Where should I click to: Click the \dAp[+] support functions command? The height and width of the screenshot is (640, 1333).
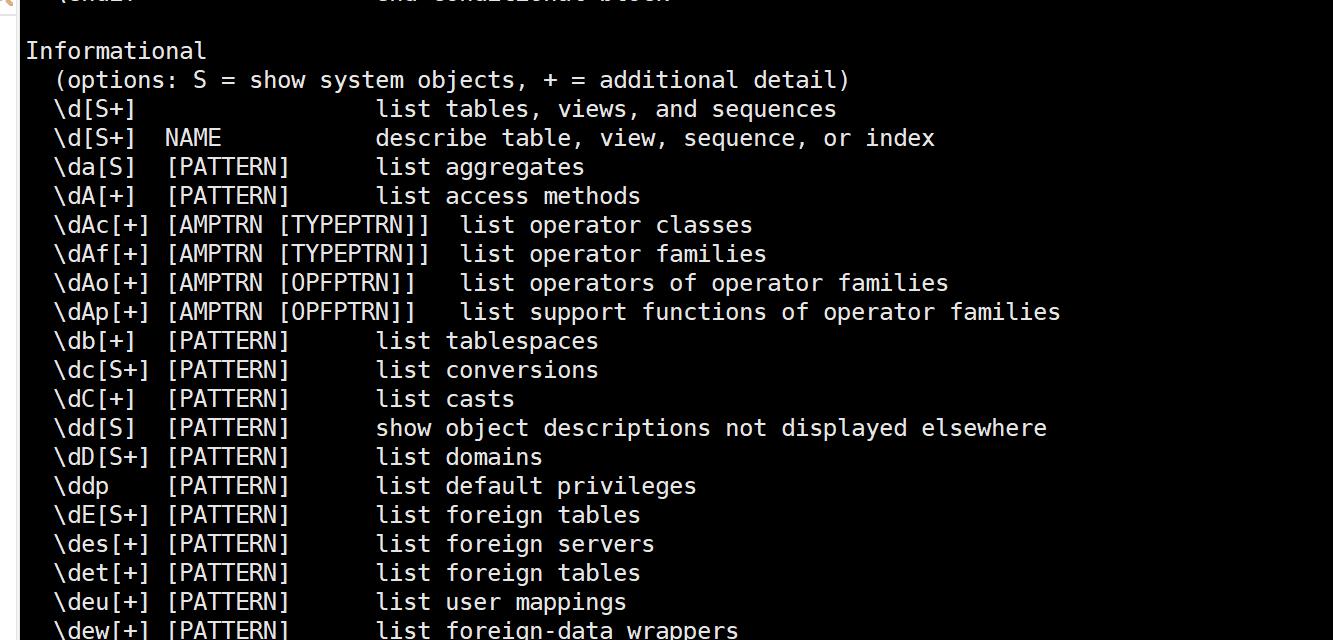(557, 312)
